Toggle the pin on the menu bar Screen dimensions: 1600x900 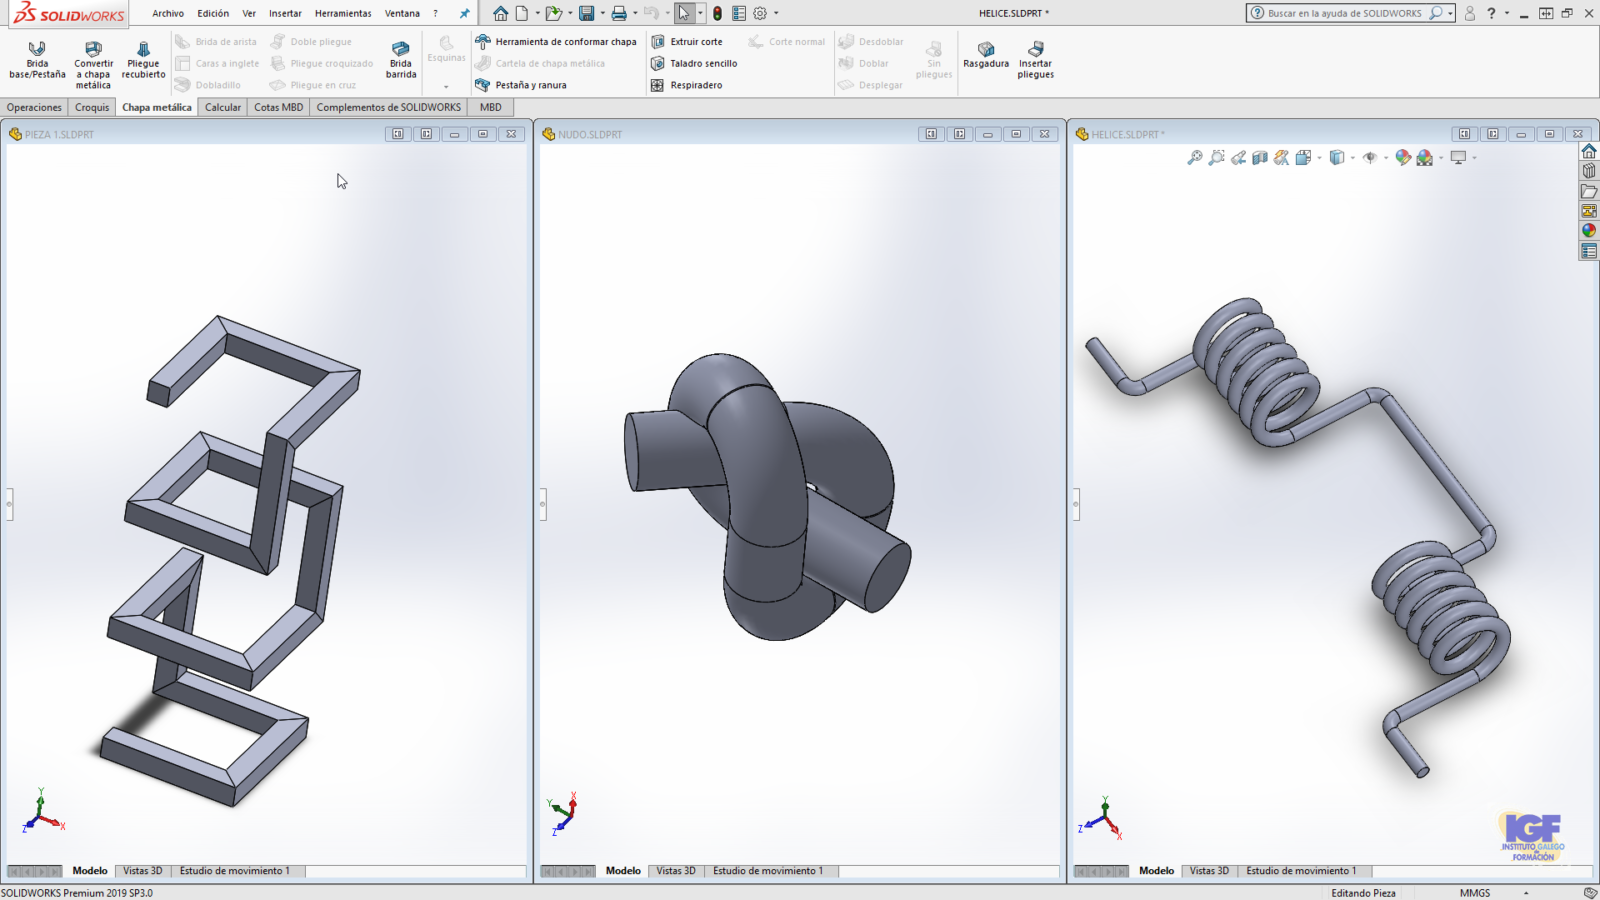463,13
